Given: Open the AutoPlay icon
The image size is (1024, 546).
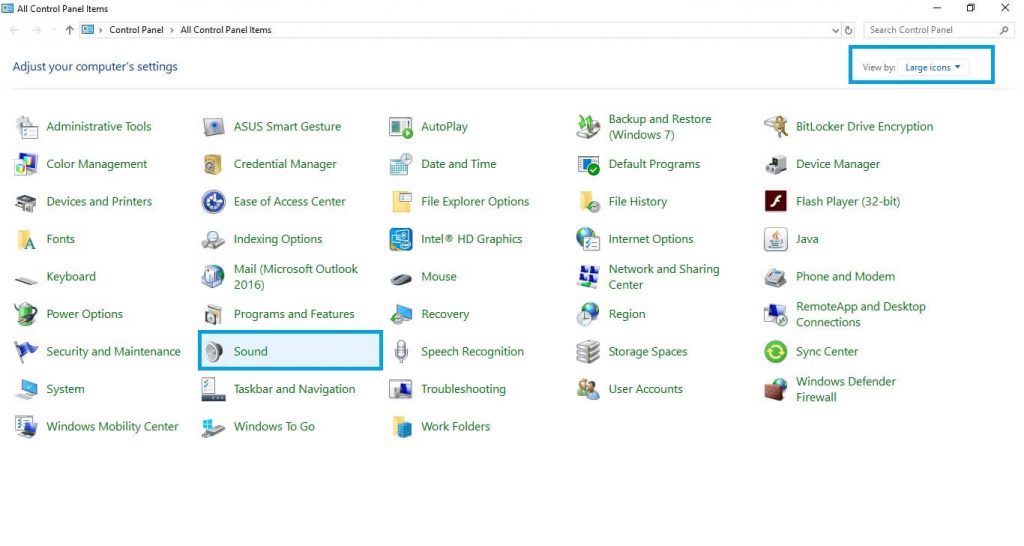Looking at the screenshot, I should (401, 127).
